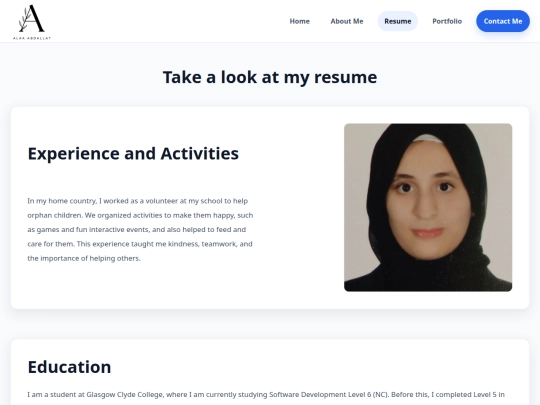Select the Resume nav item

point(398,21)
